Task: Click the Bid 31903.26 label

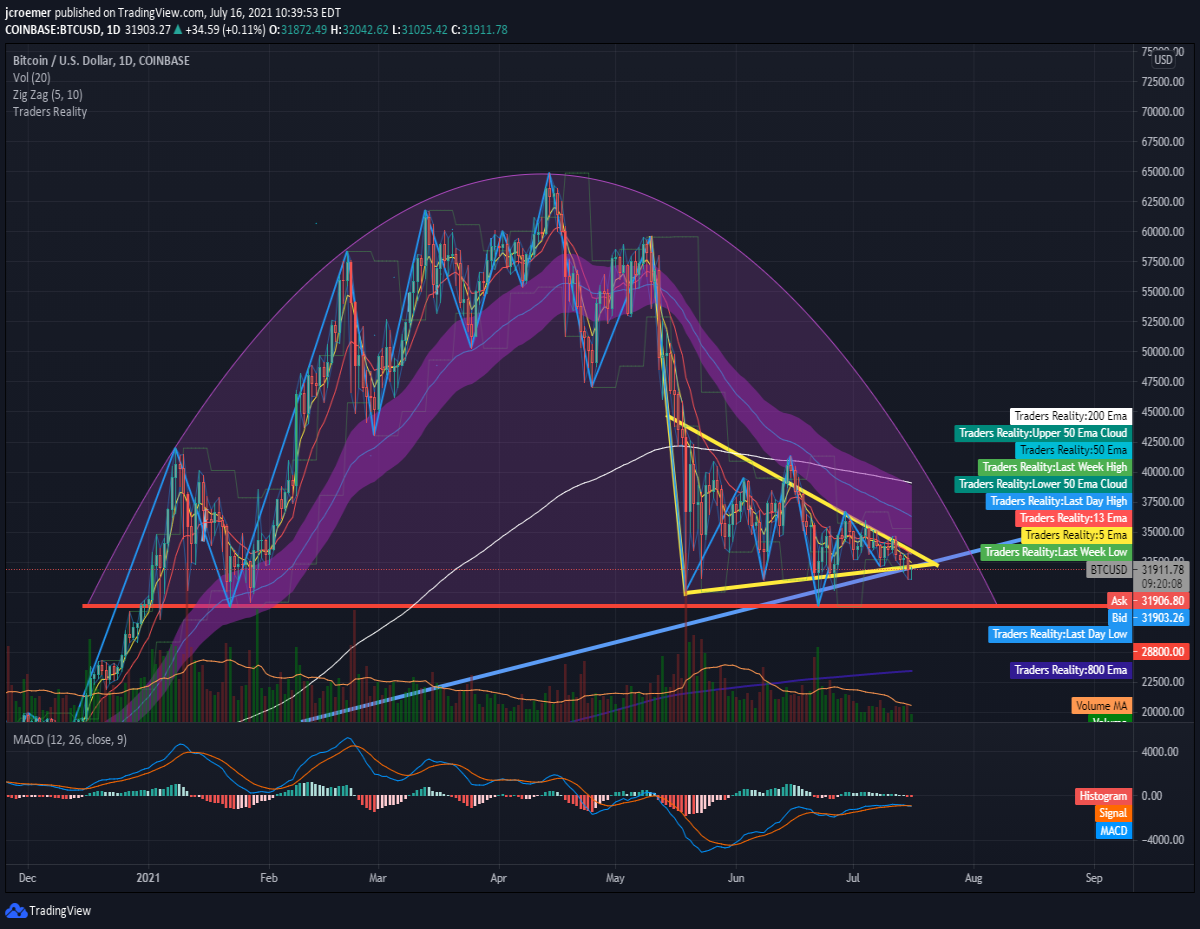Action: [x=1149, y=618]
